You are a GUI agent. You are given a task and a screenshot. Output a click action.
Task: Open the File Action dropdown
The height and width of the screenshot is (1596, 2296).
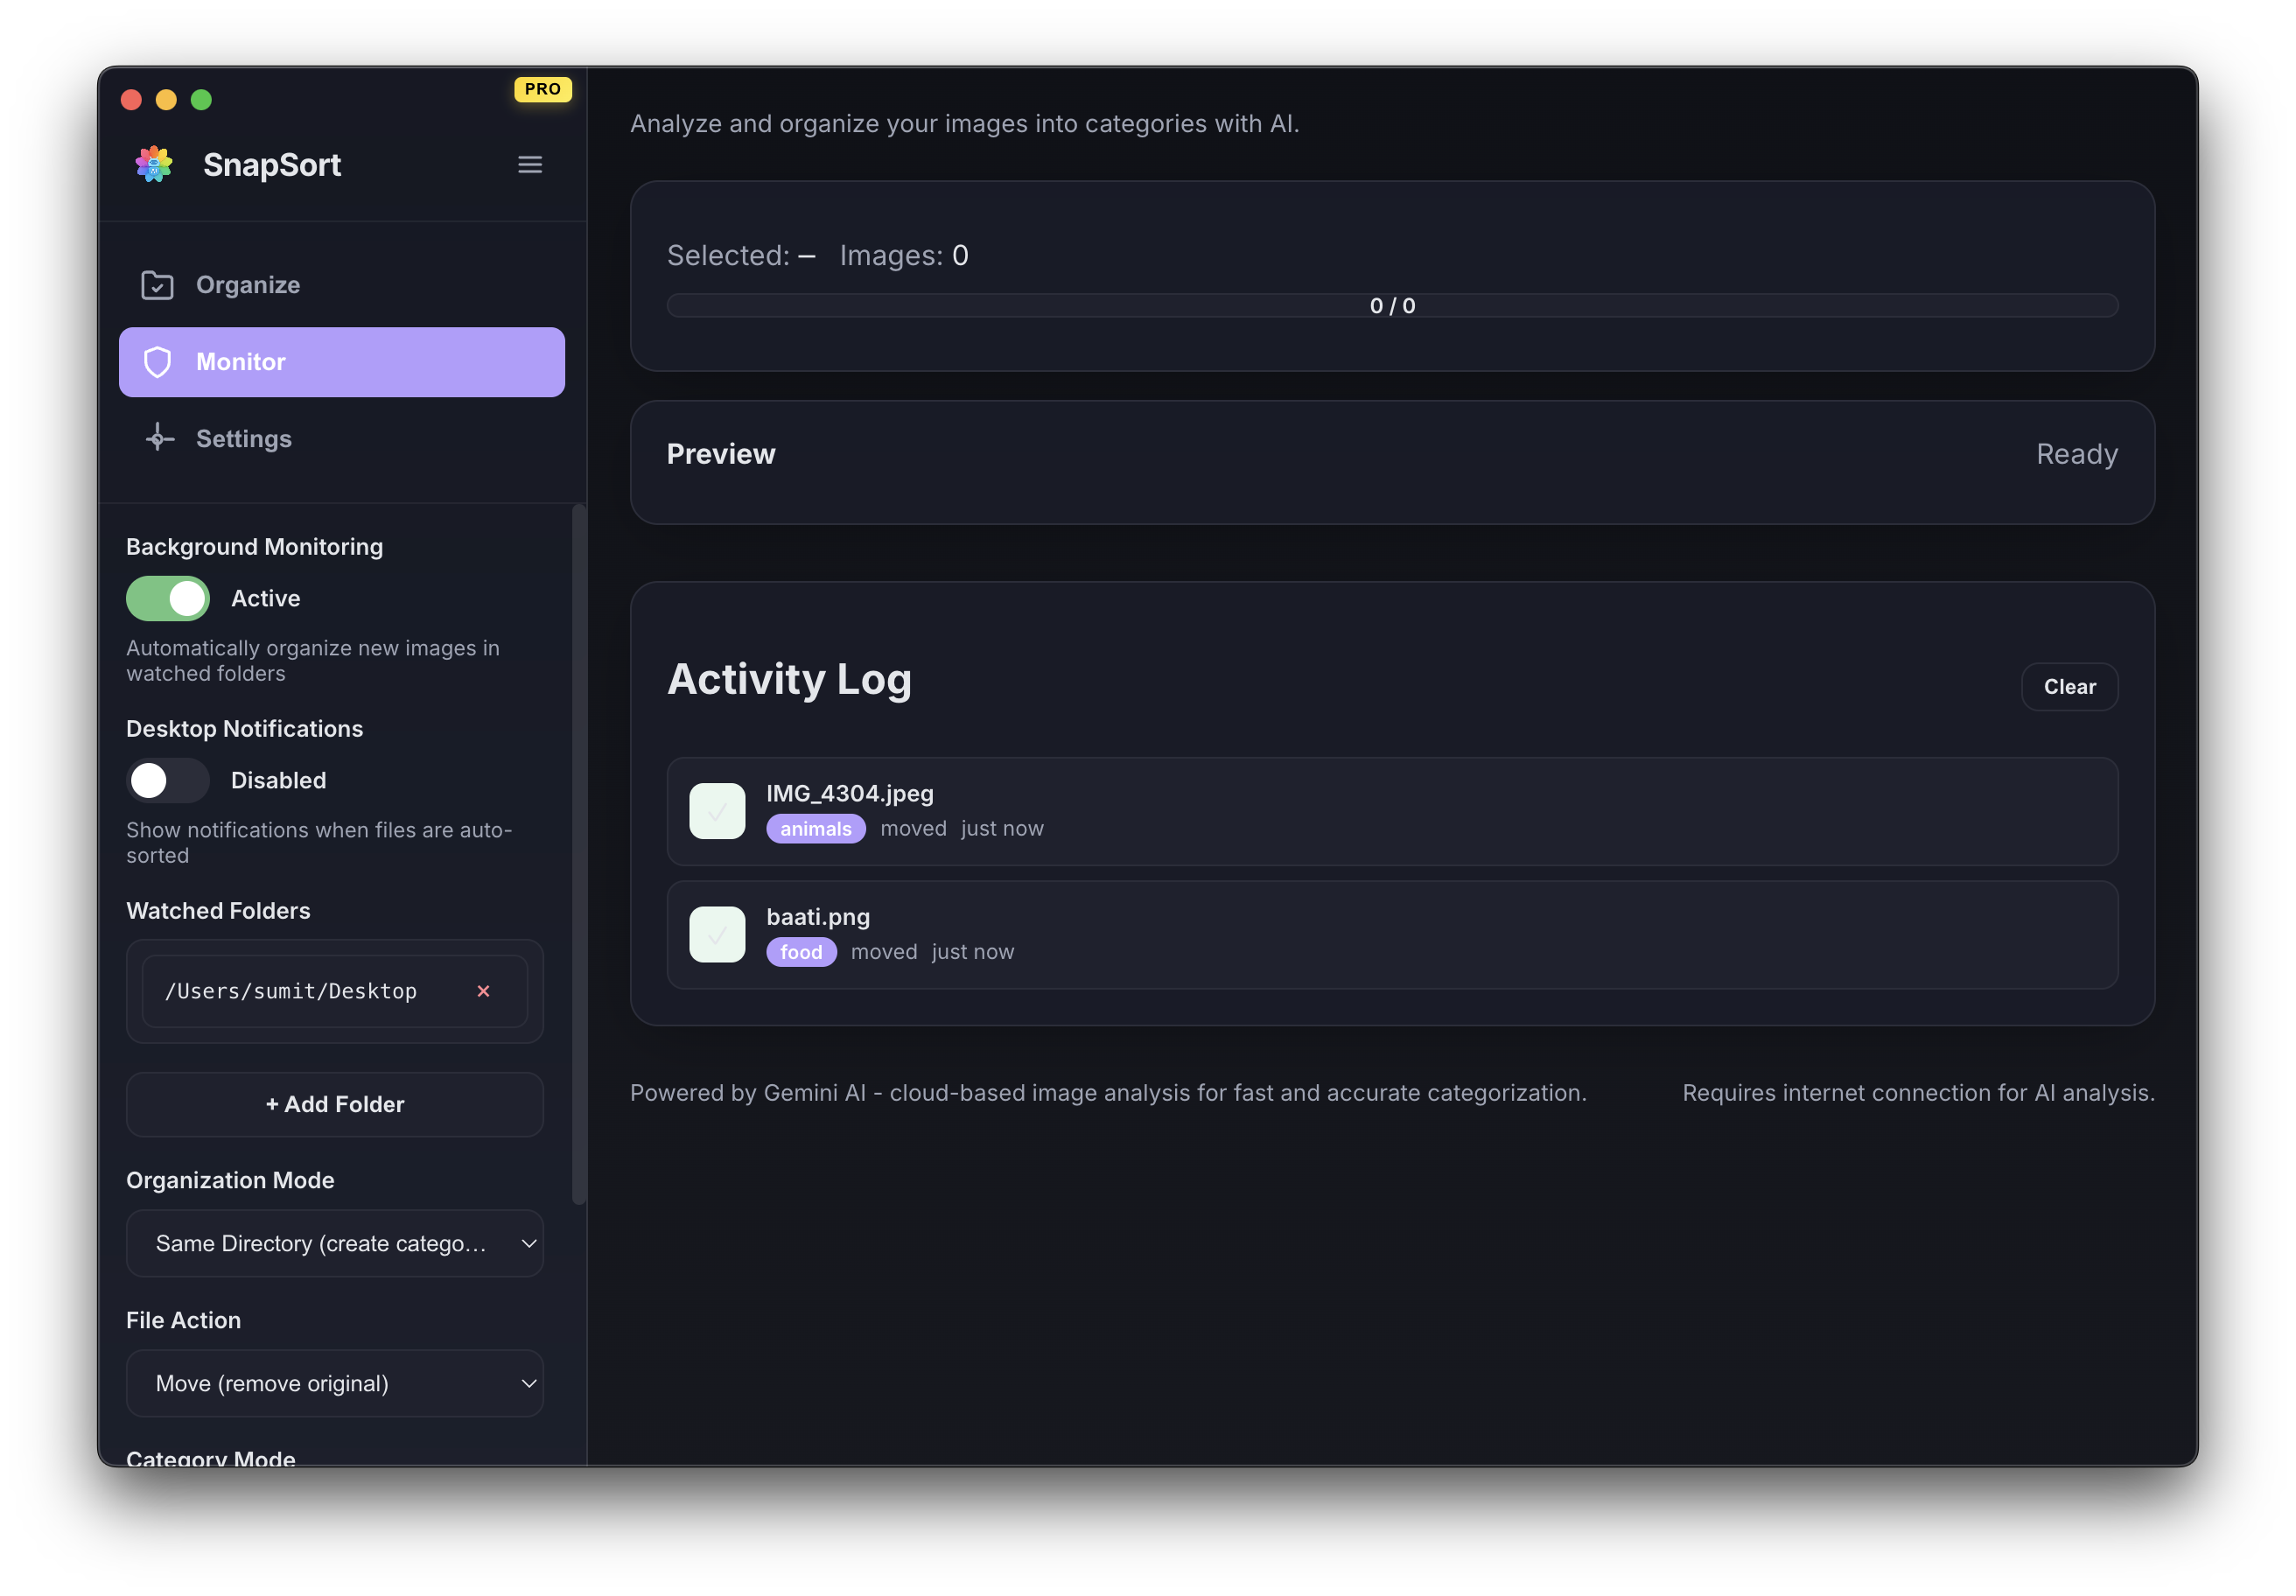334,1383
